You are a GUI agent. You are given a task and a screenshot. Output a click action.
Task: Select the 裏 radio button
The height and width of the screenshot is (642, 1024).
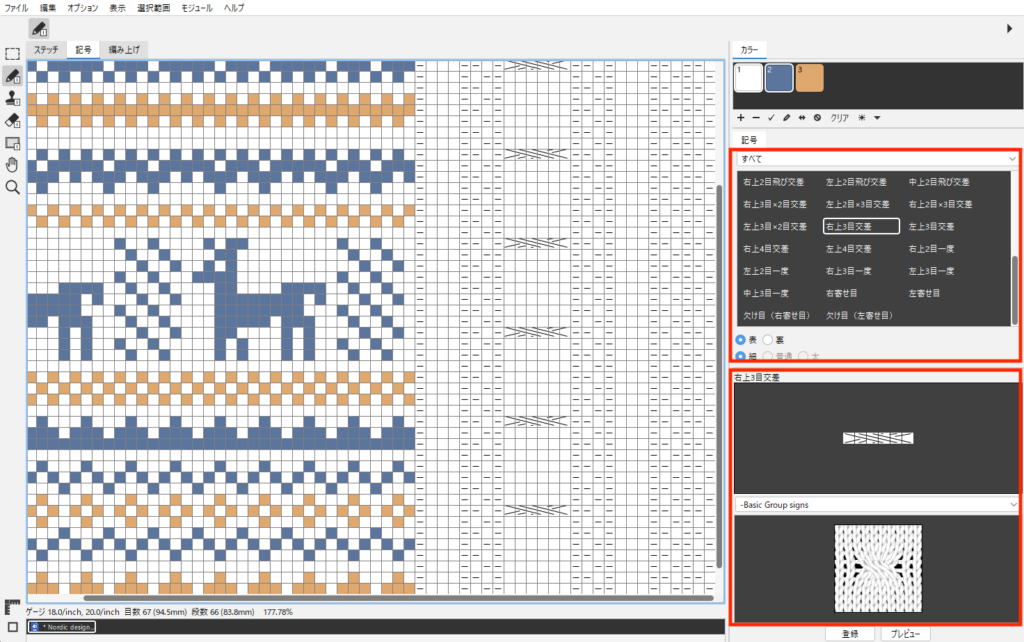768,340
